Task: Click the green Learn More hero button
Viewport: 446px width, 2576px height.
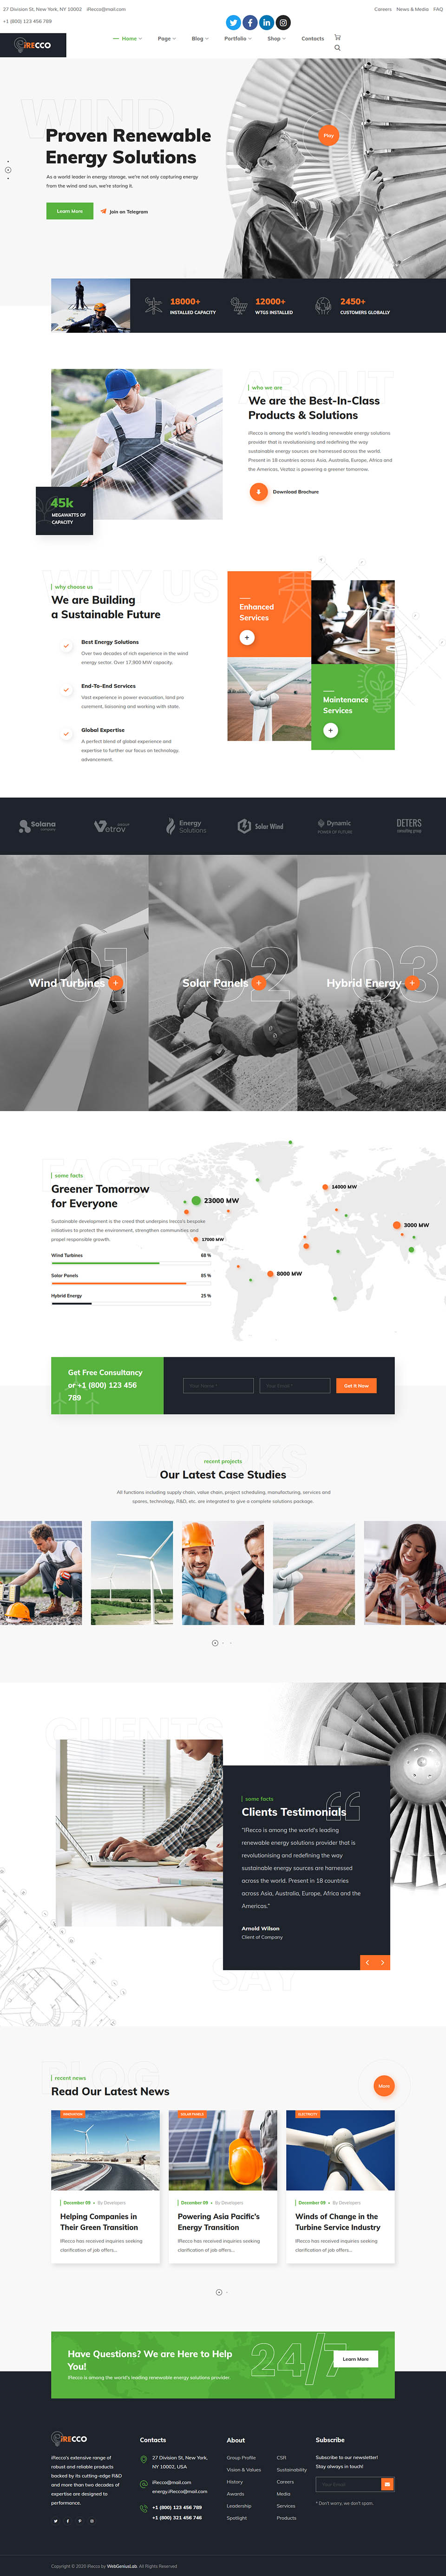Action: pyautogui.click(x=70, y=211)
